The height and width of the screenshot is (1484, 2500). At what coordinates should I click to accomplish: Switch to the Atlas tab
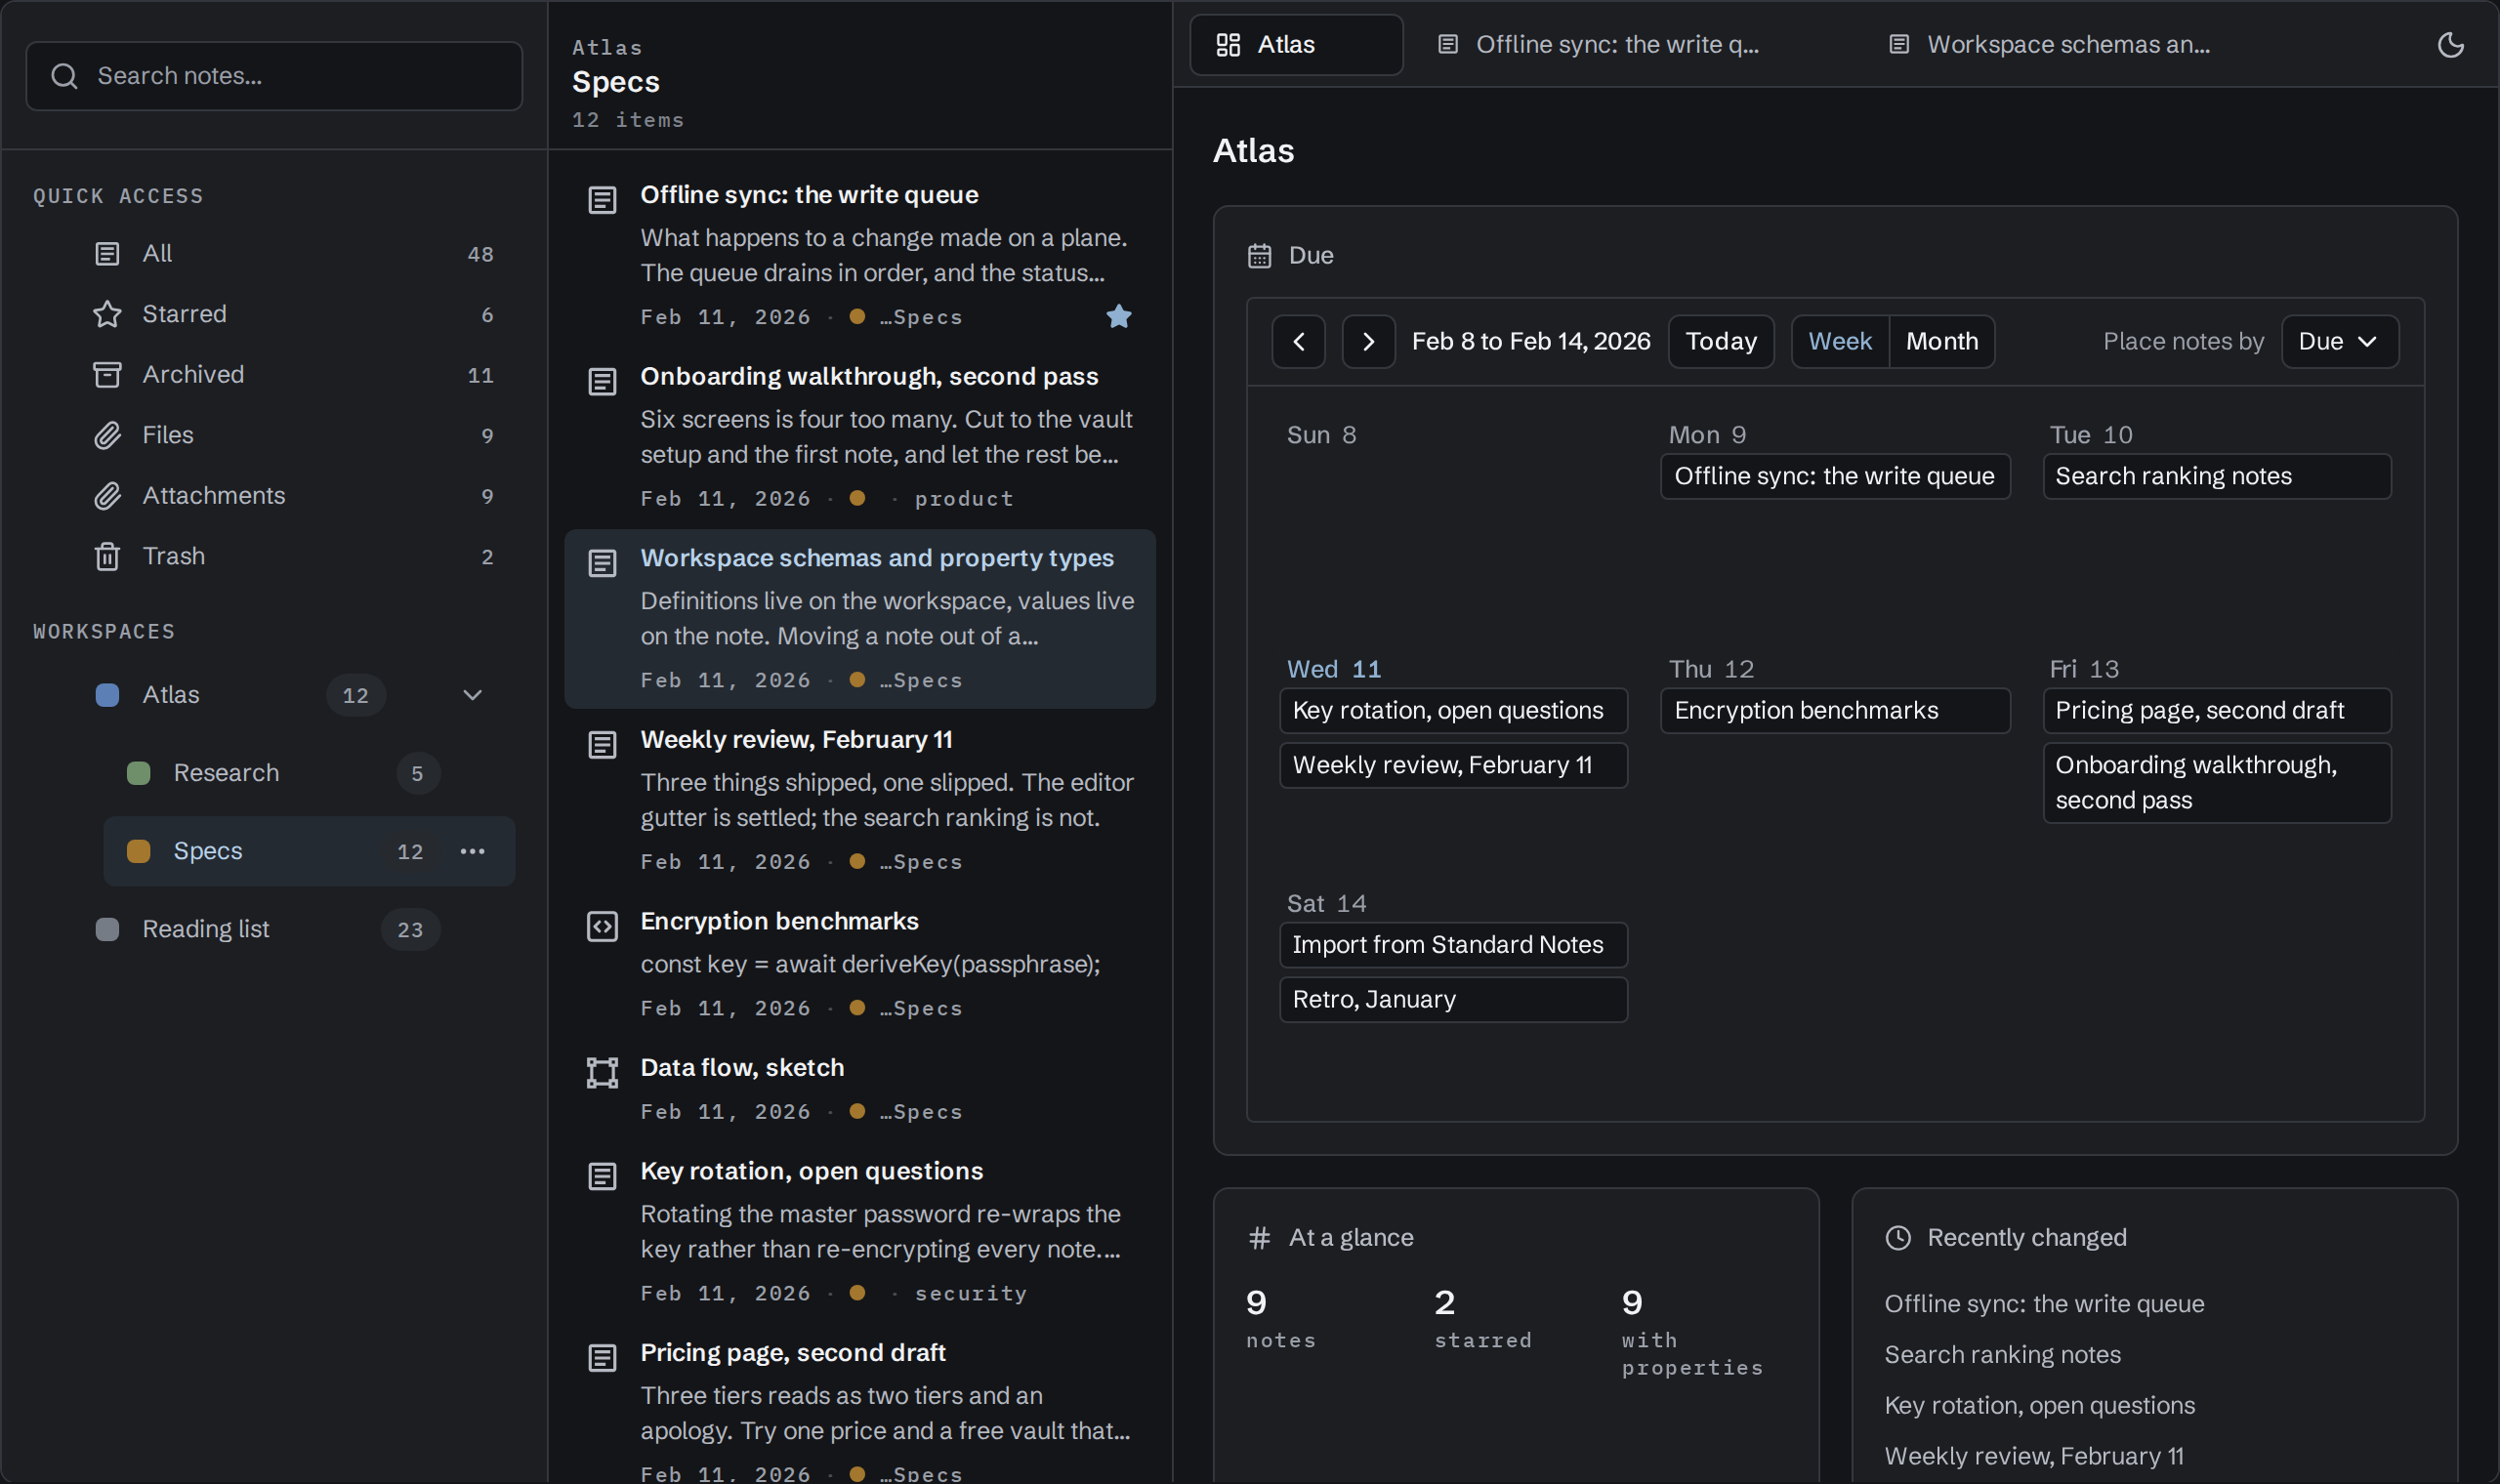click(1296, 45)
